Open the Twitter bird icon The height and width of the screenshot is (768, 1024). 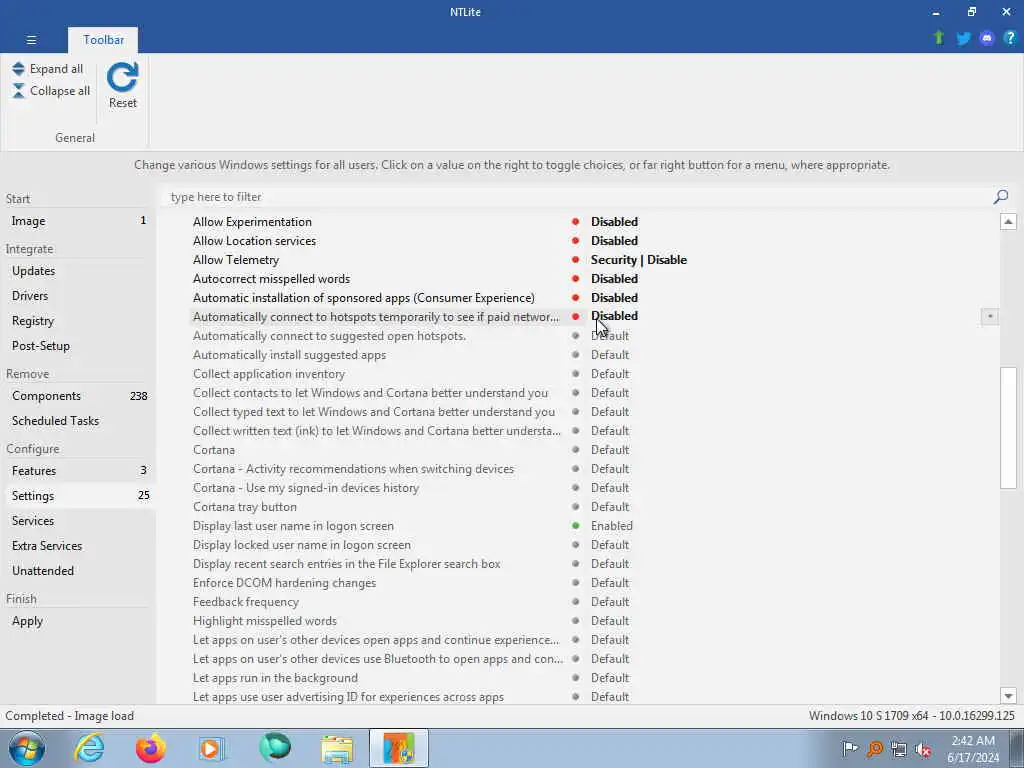tap(963, 39)
